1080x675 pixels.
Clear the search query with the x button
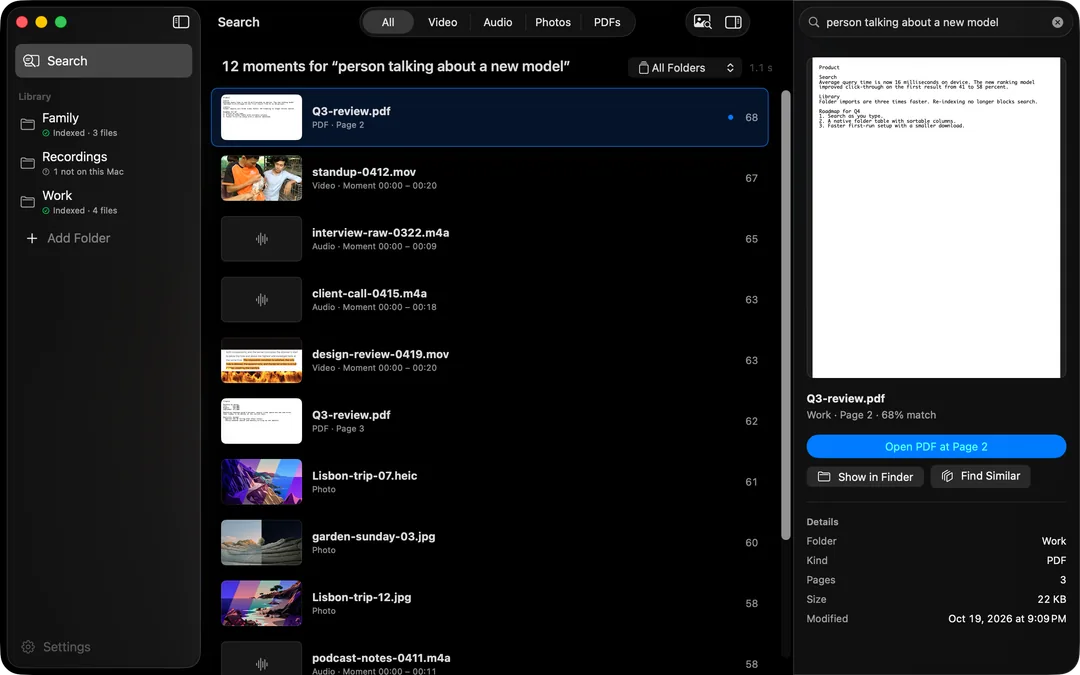(1057, 22)
